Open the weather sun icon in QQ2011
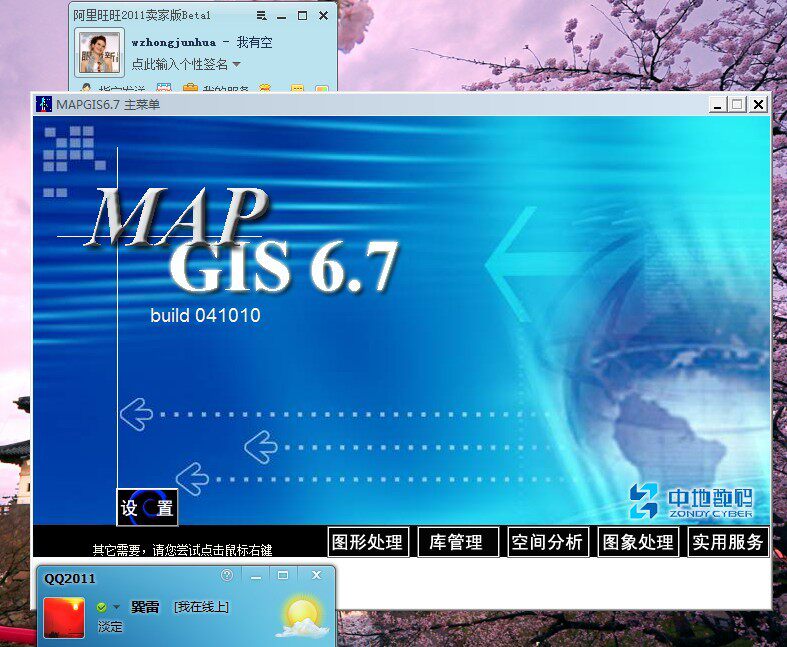The image size is (787, 647). 302,616
